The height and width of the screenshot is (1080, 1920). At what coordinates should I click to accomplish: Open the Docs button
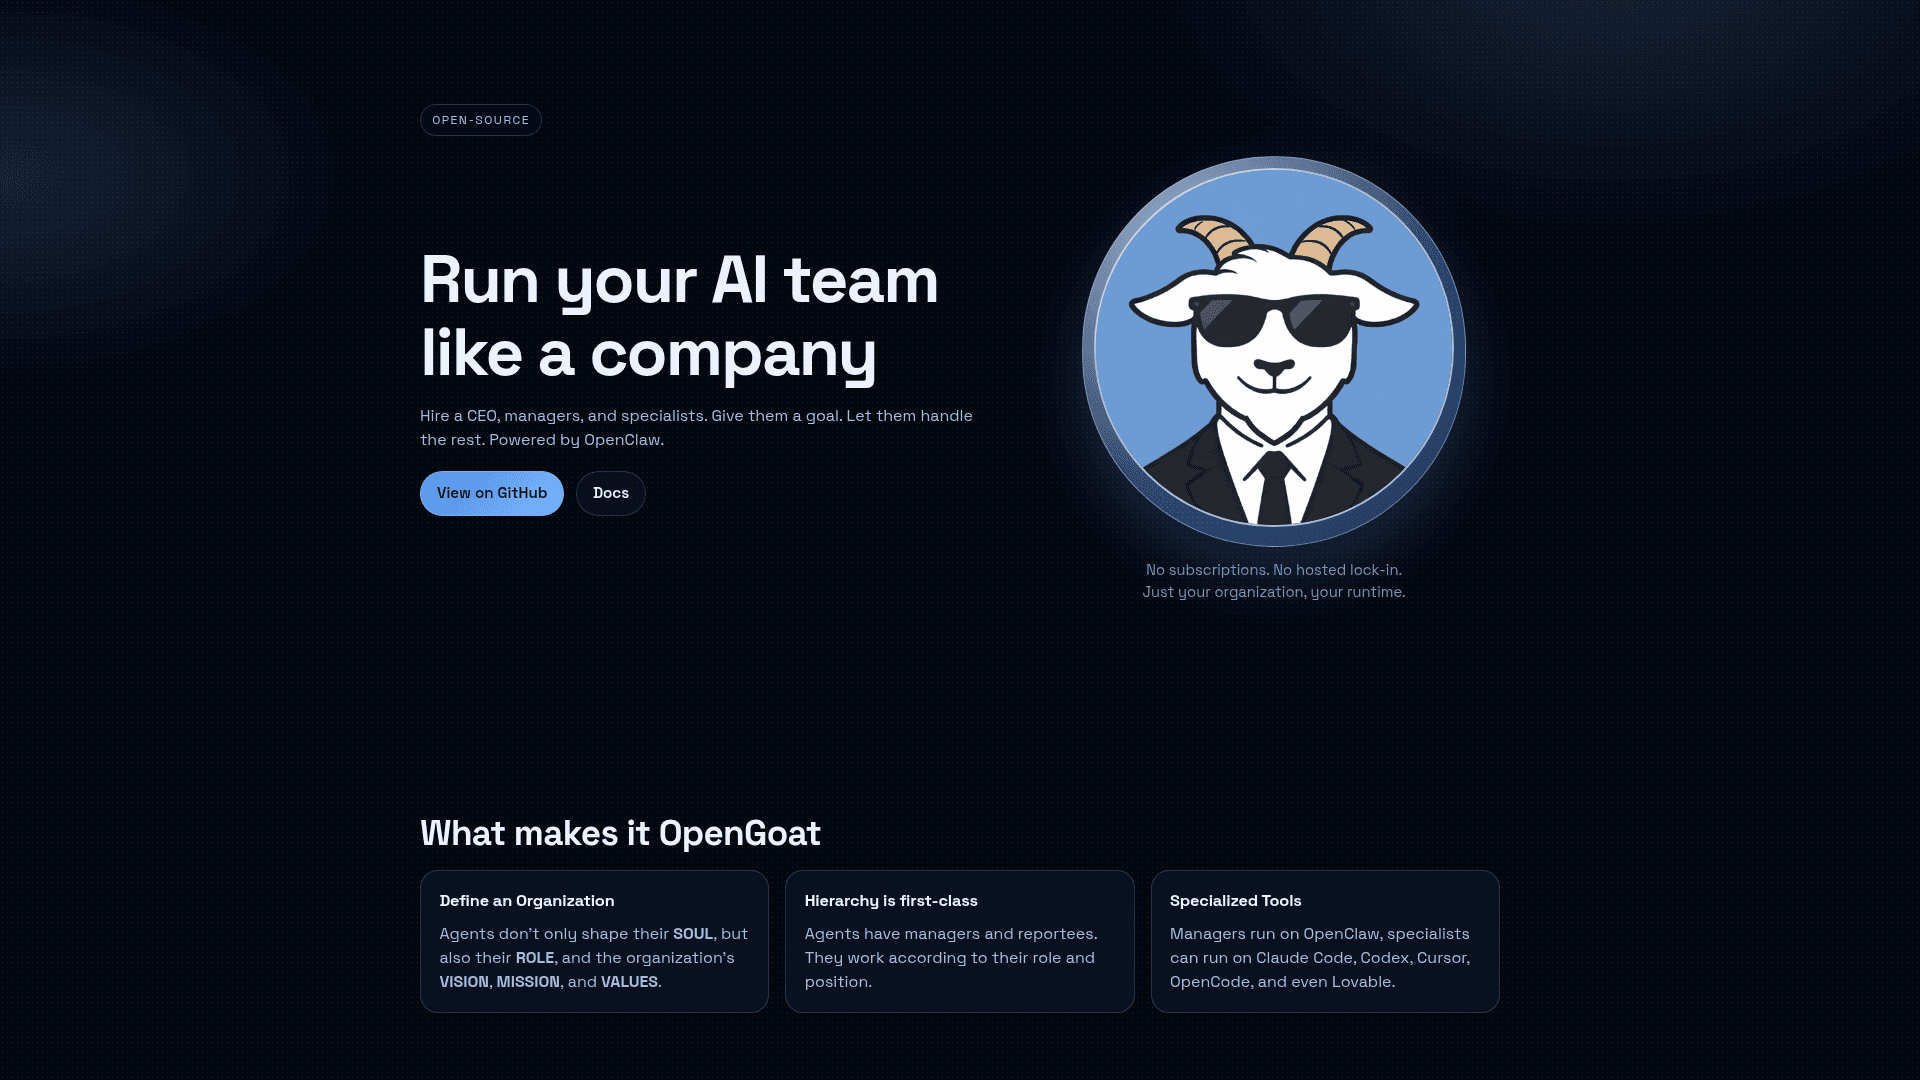610,493
